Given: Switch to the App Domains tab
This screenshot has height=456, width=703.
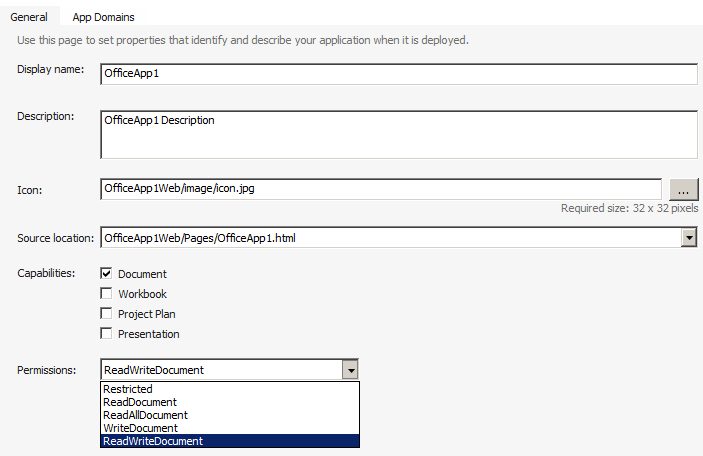Looking at the screenshot, I should pyautogui.click(x=103, y=17).
